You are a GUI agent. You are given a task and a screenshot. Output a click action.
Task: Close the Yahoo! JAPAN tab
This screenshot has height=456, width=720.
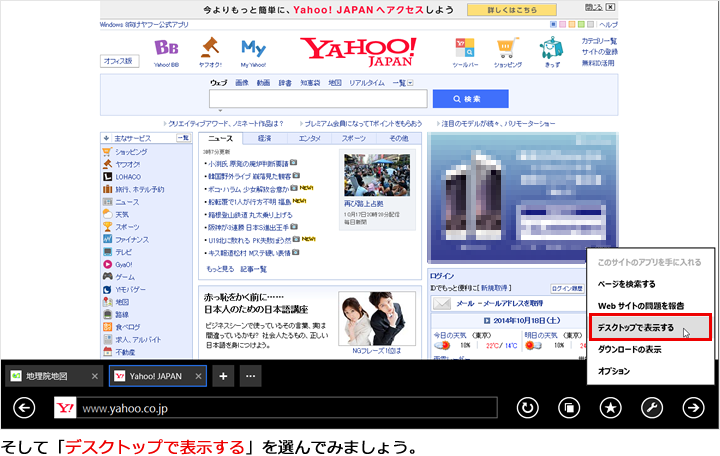click(x=198, y=376)
